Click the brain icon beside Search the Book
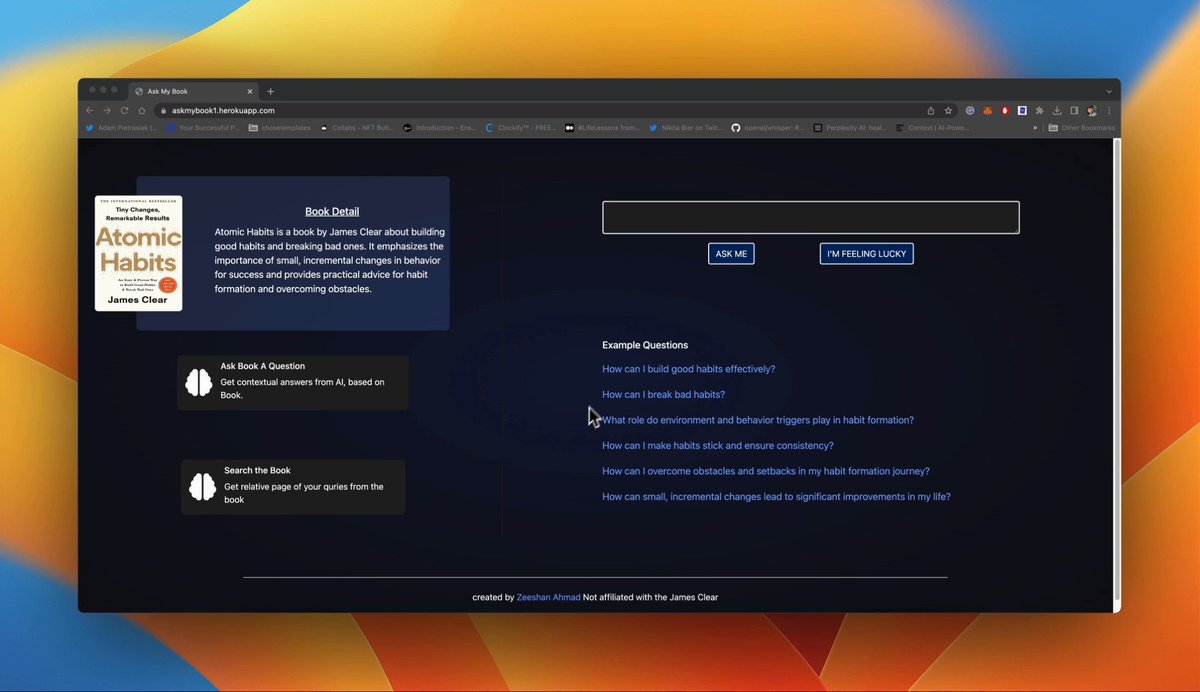The image size is (1200, 692). point(203,487)
